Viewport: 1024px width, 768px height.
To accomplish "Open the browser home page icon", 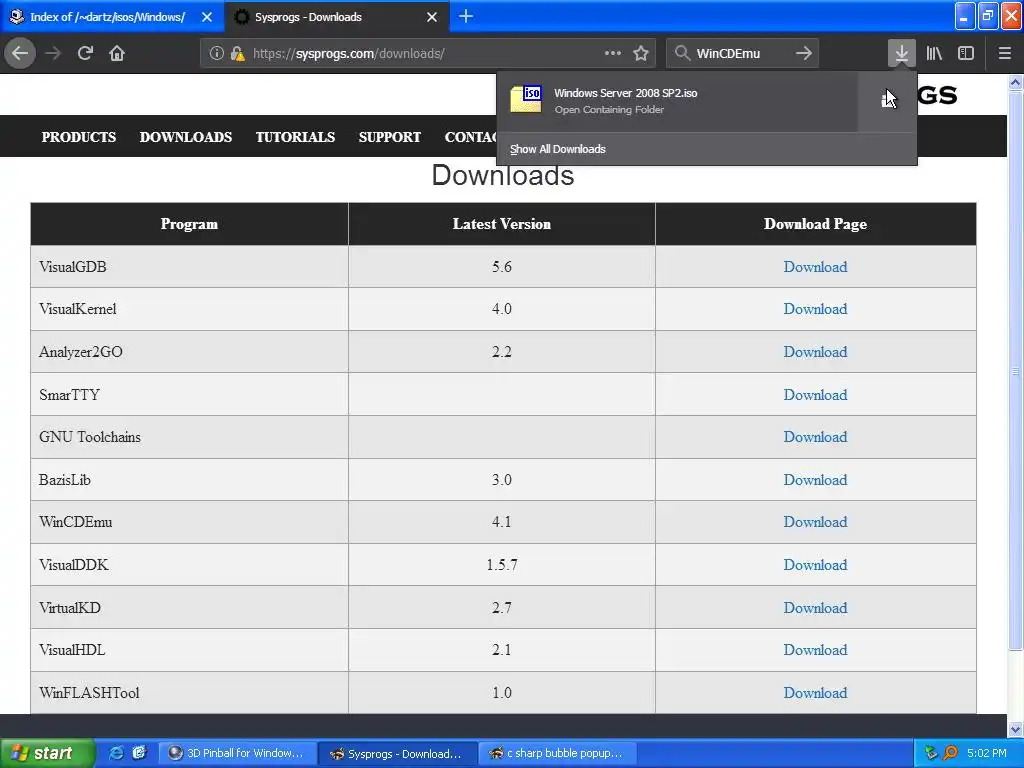I will (x=117, y=53).
